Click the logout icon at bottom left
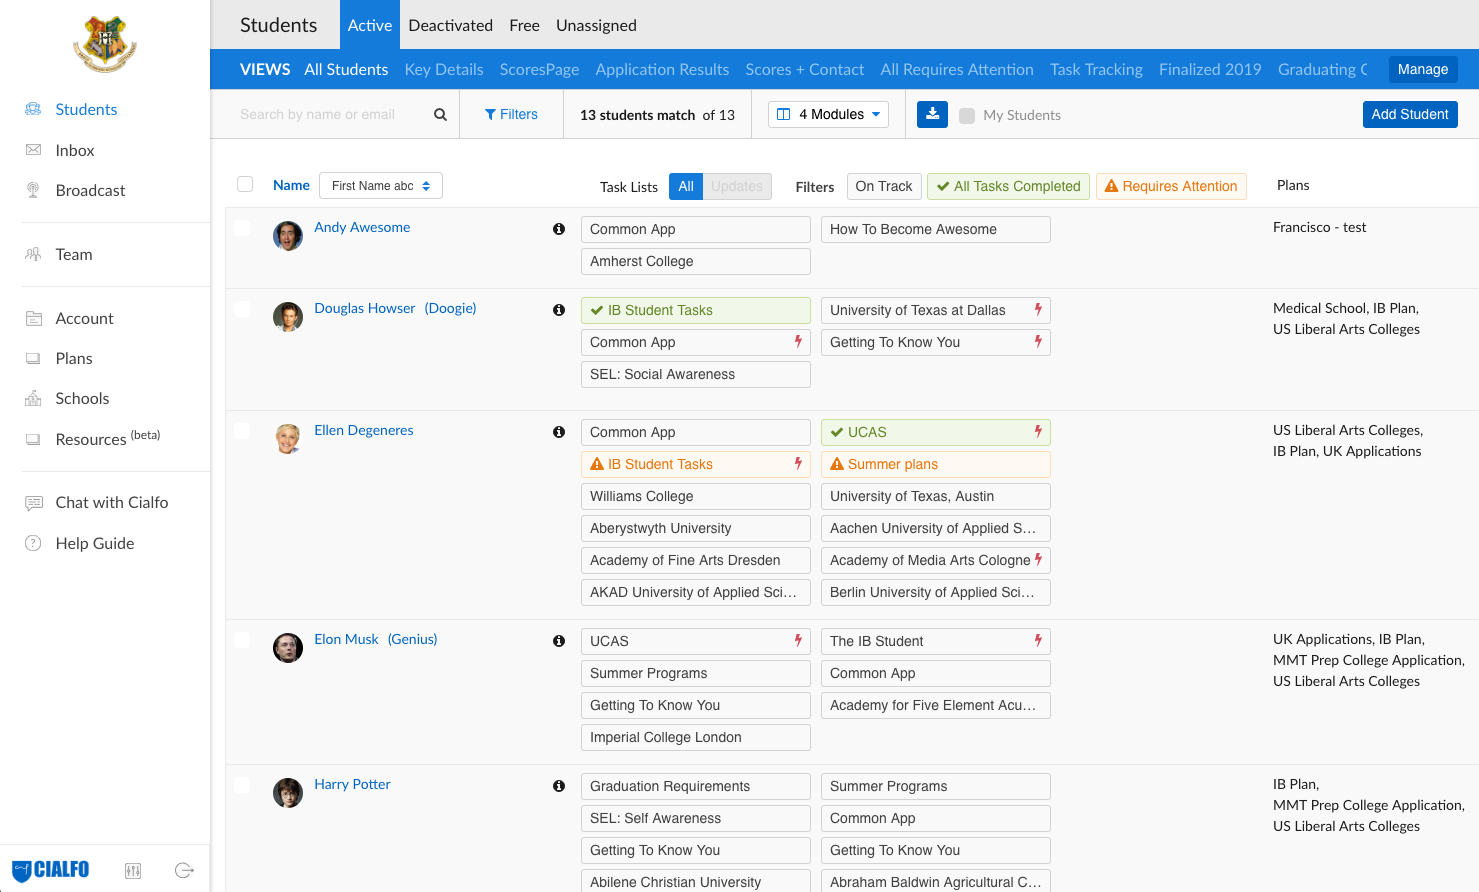Image resolution: width=1479 pixels, height=892 pixels. (184, 870)
